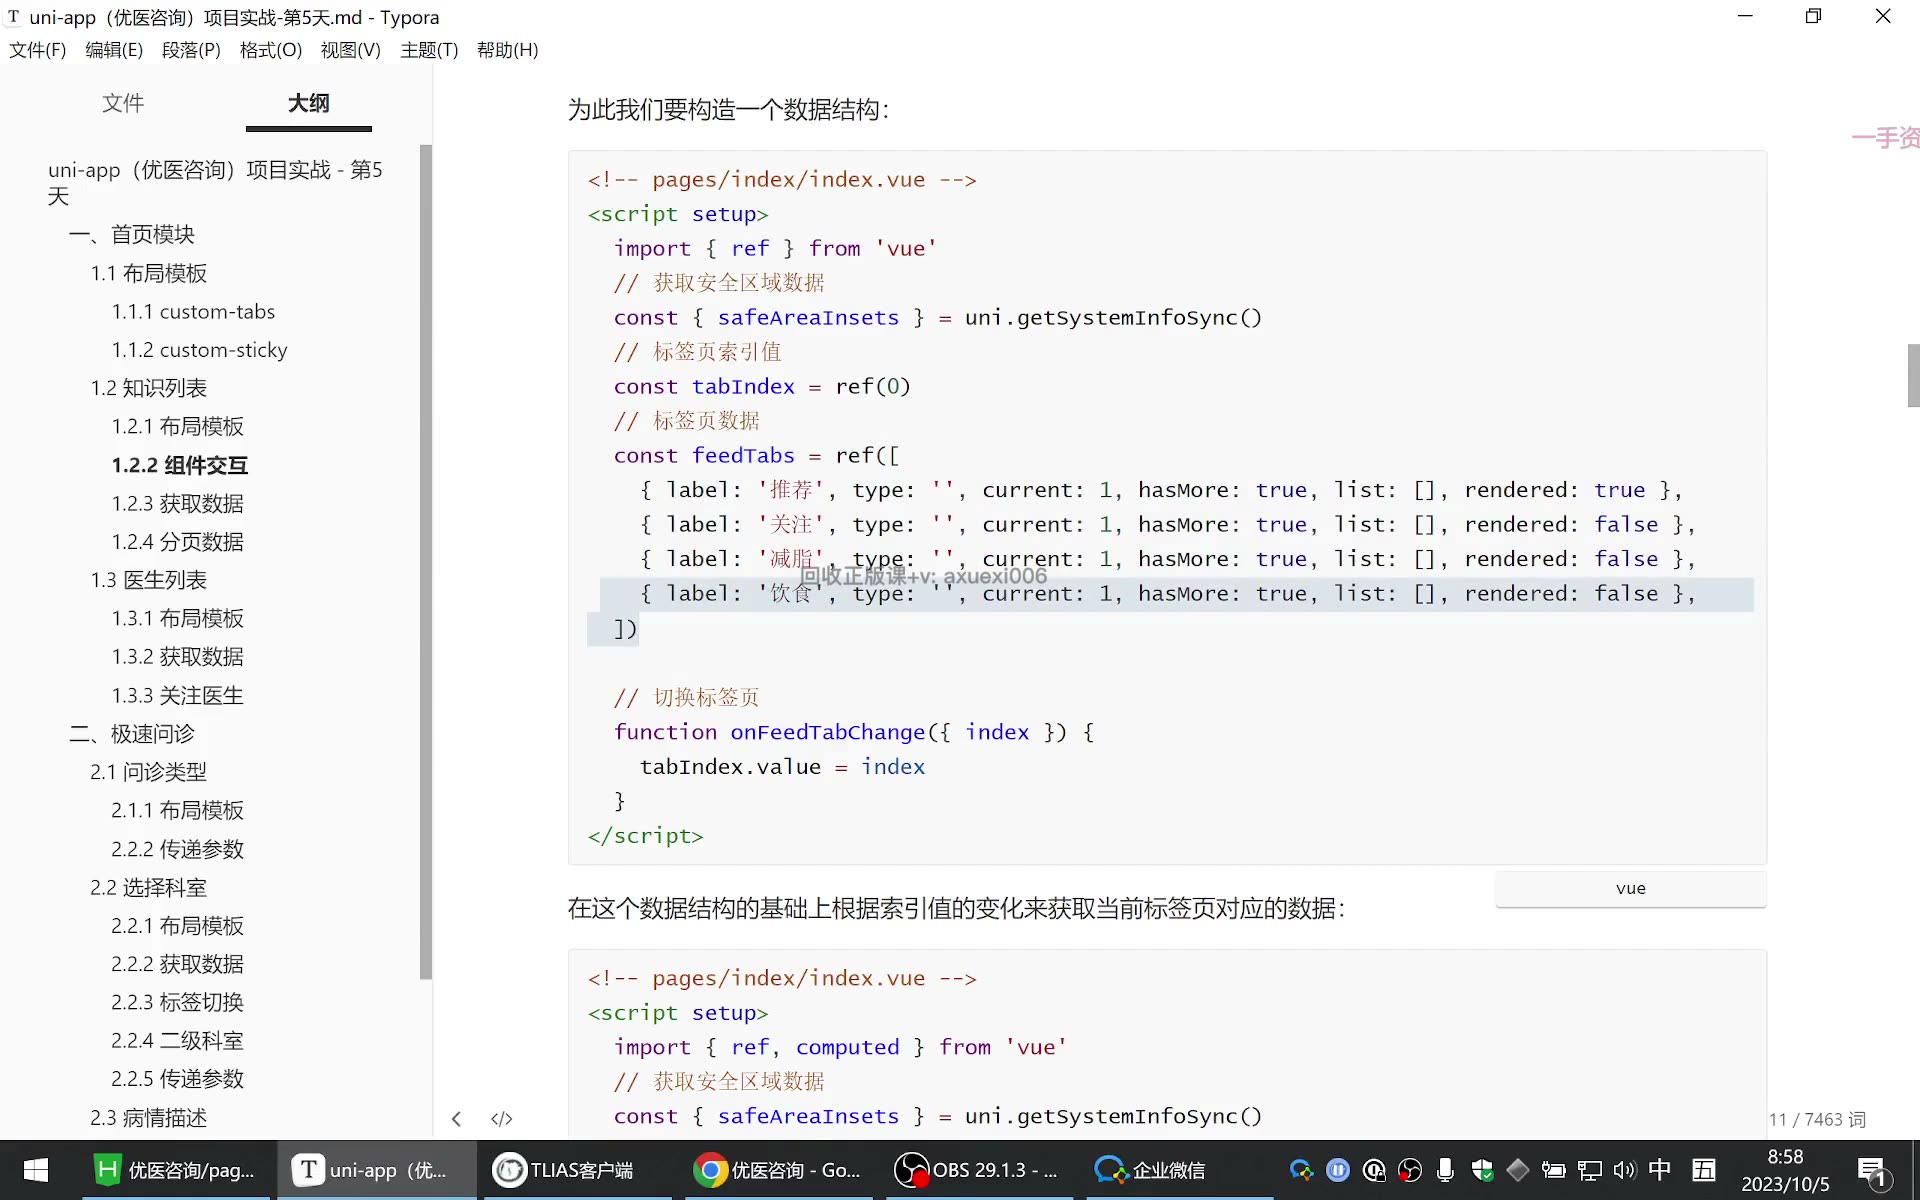Click the microphone tray icon
The width and height of the screenshot is (1920, 1200).
pos(1445,1170)
